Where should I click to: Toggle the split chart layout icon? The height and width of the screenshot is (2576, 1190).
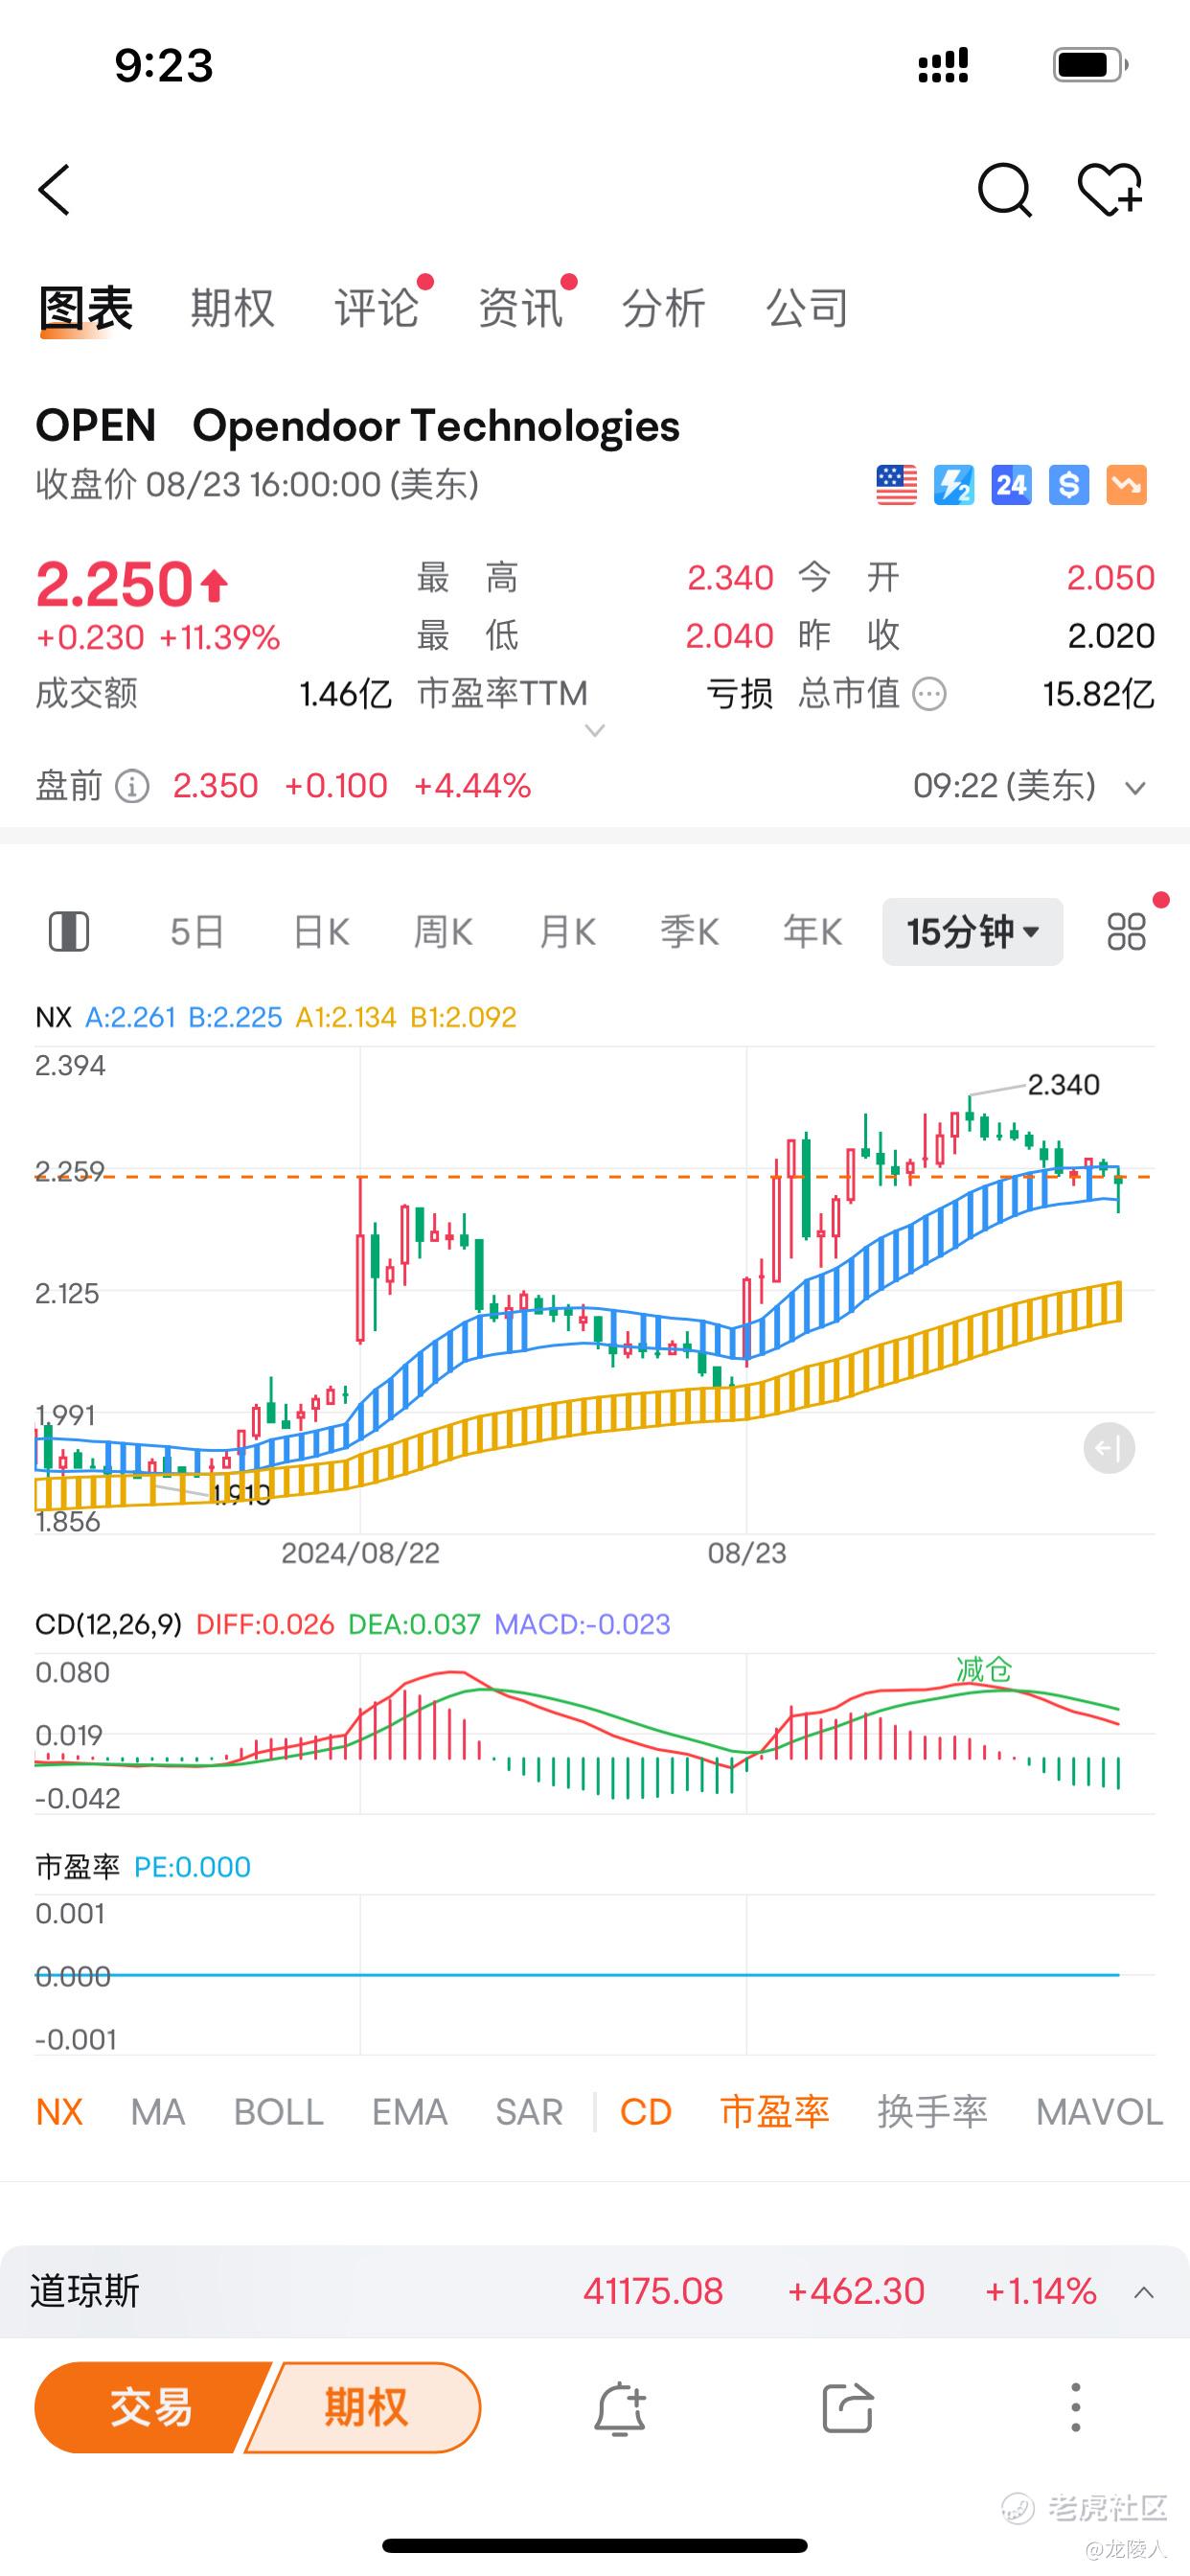click(x=69, y=931)
